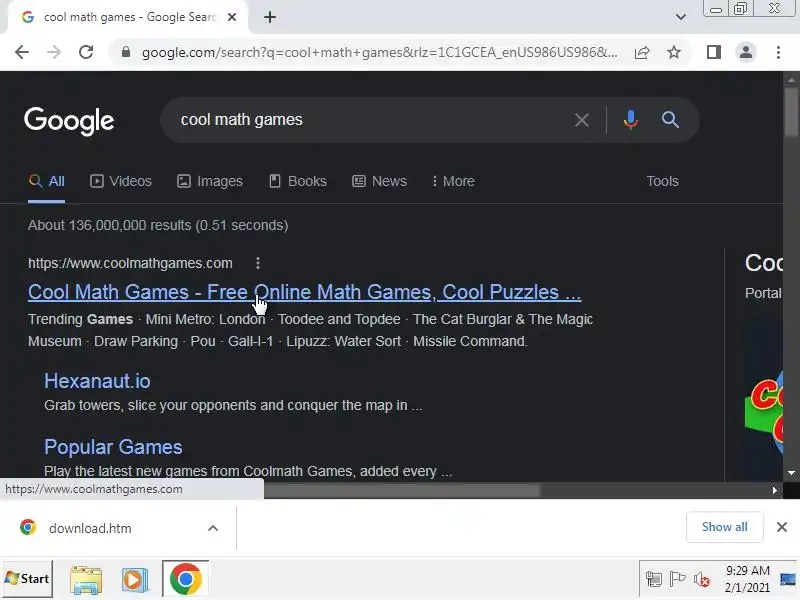800x600 pixels.
Task: Click the results count text
Action: point(158,226)
